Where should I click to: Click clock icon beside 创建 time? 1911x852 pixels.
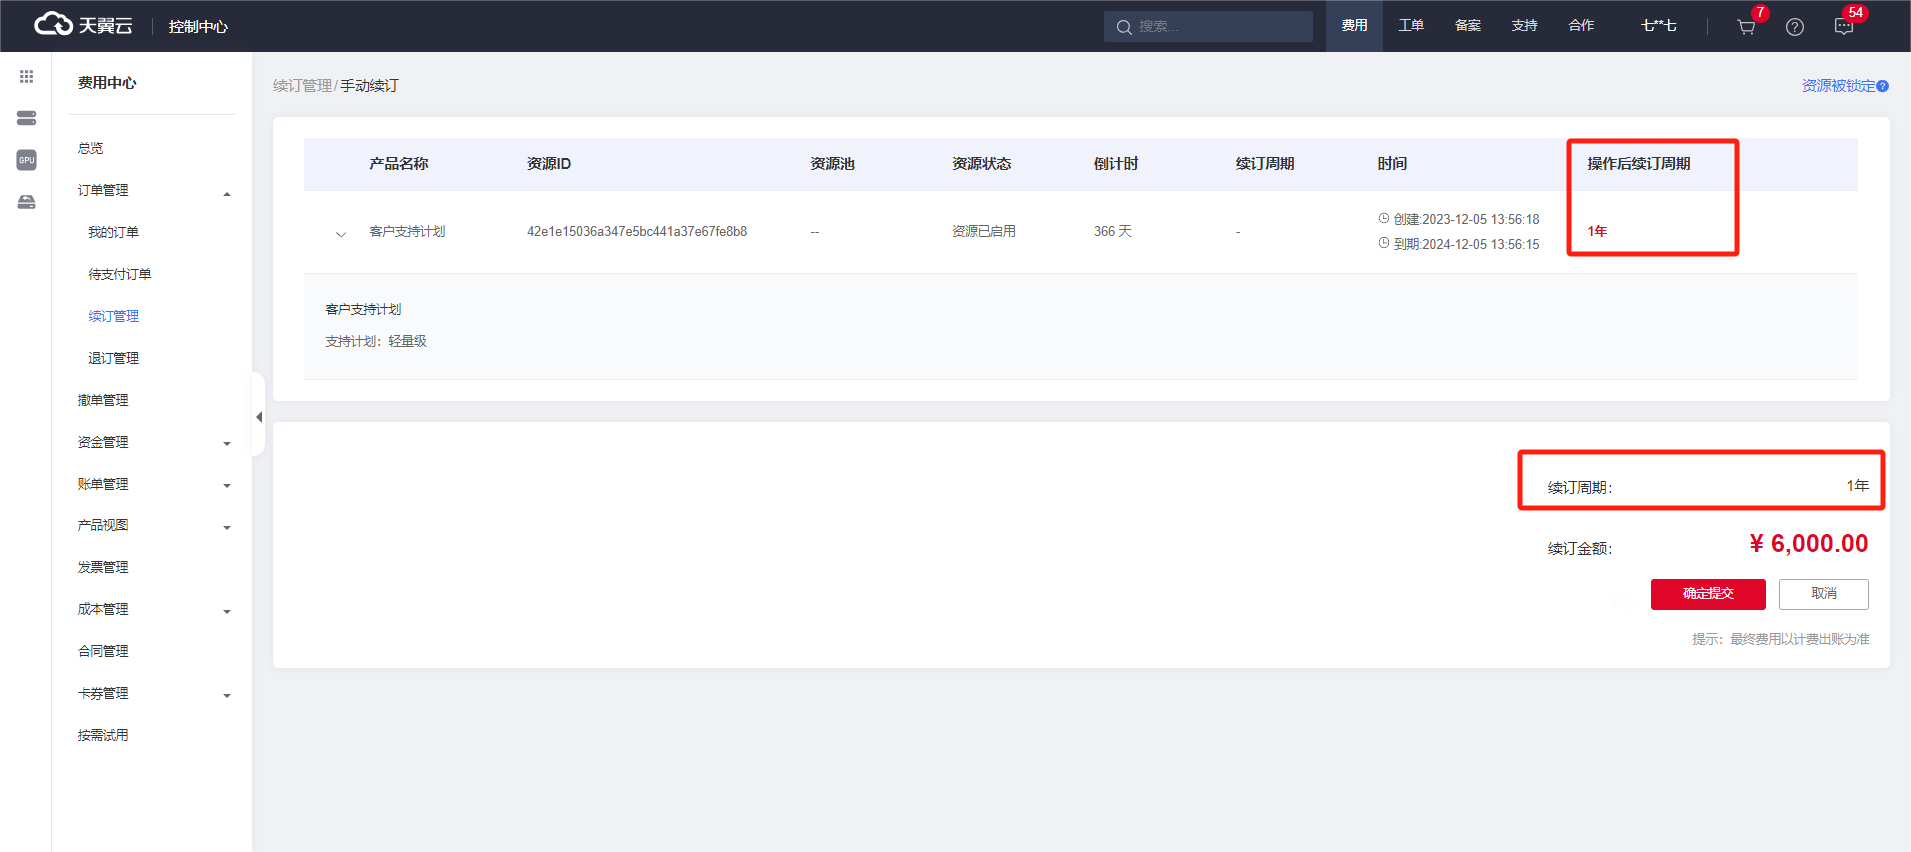pyautogui.click(x=1384, y=218)
